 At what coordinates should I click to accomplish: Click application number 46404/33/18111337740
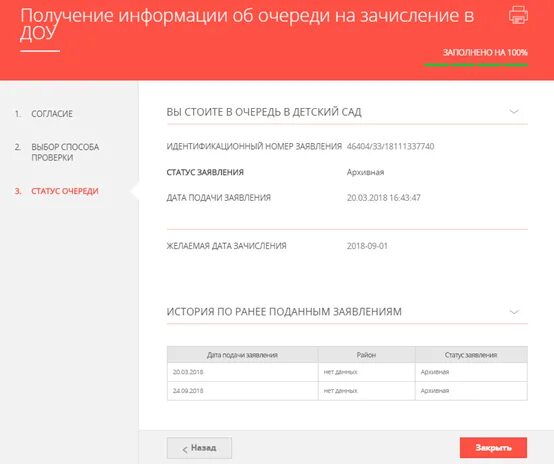pyautogui.click(x=390, y=146)
